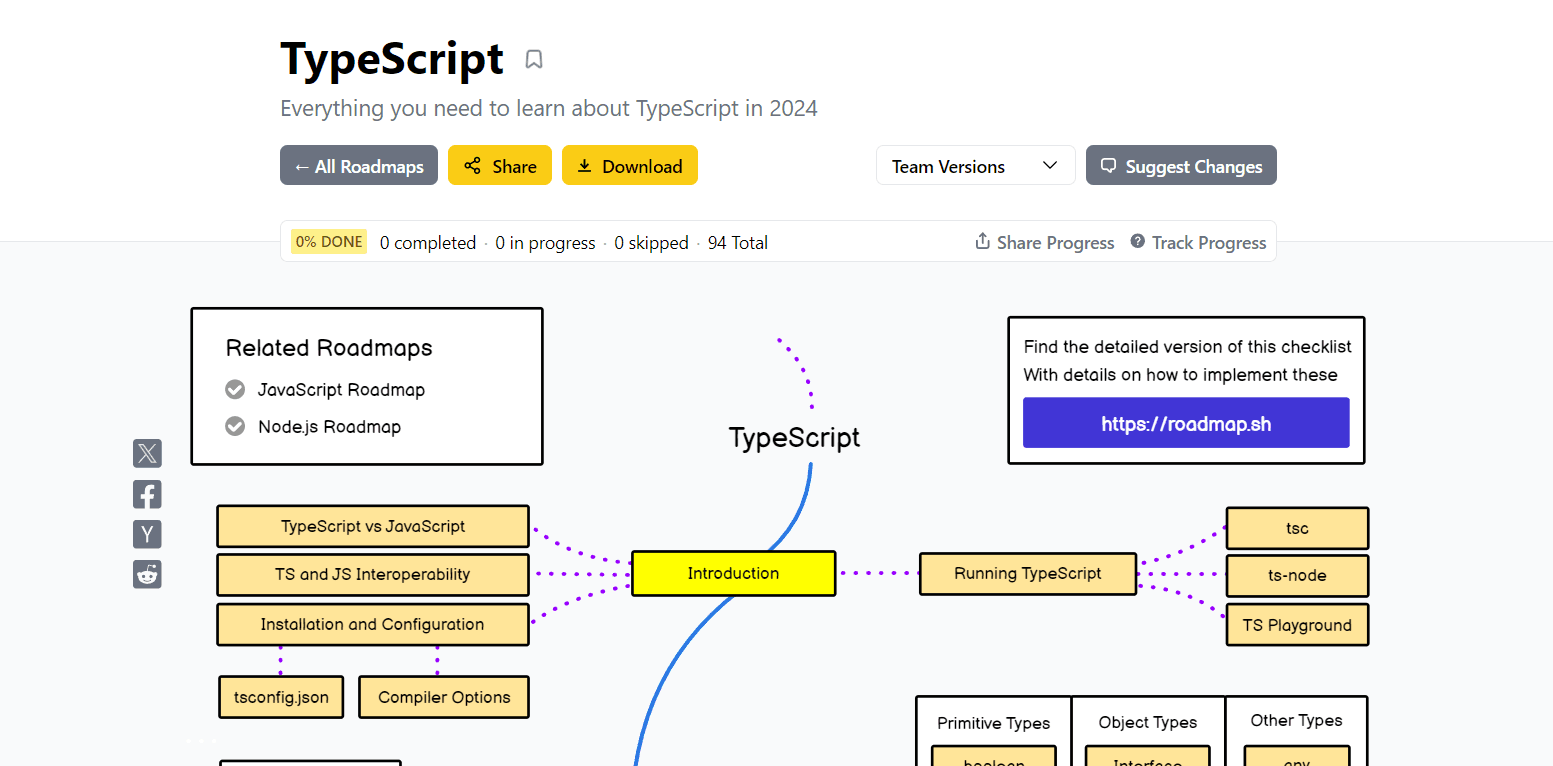This screenshot has height=766, width=1553.
Task: Open the tsconfig.json topic node
Action: tap(281, 697)
